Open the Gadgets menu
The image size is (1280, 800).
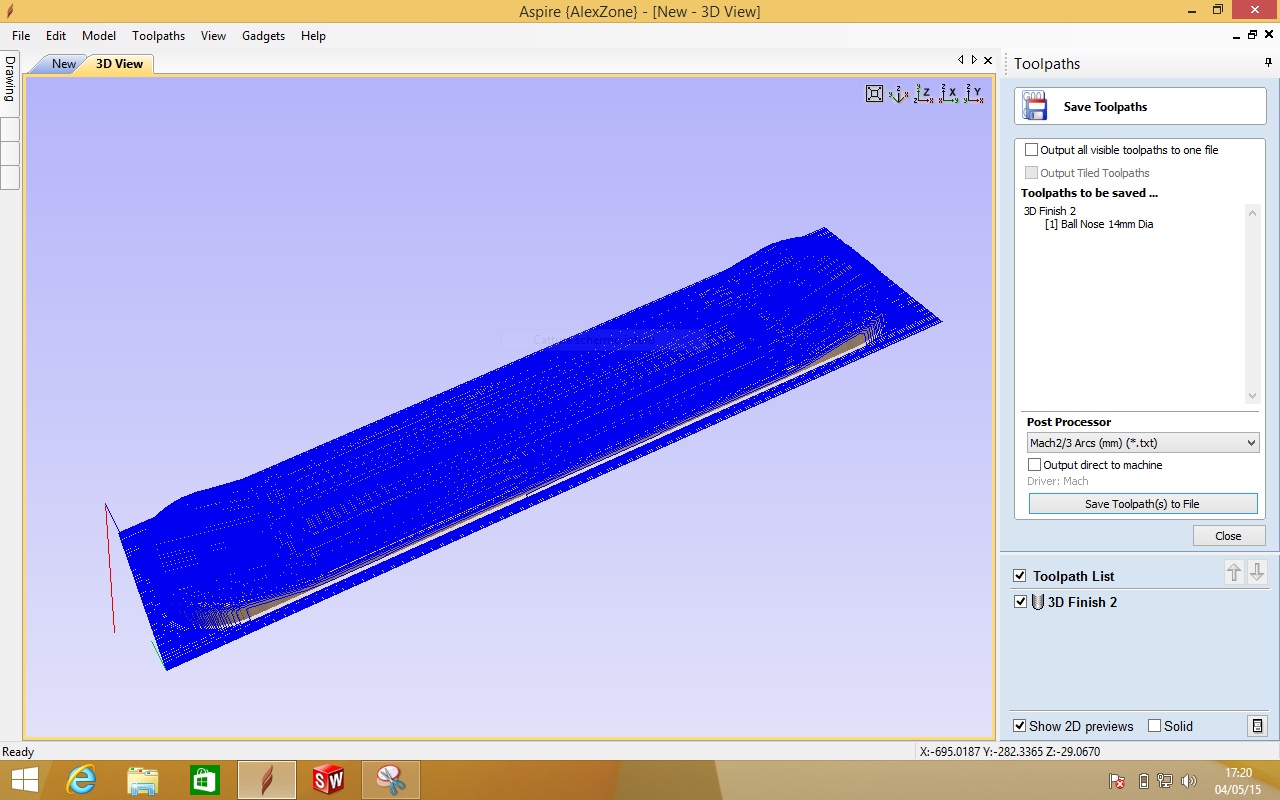coord(264,35)
